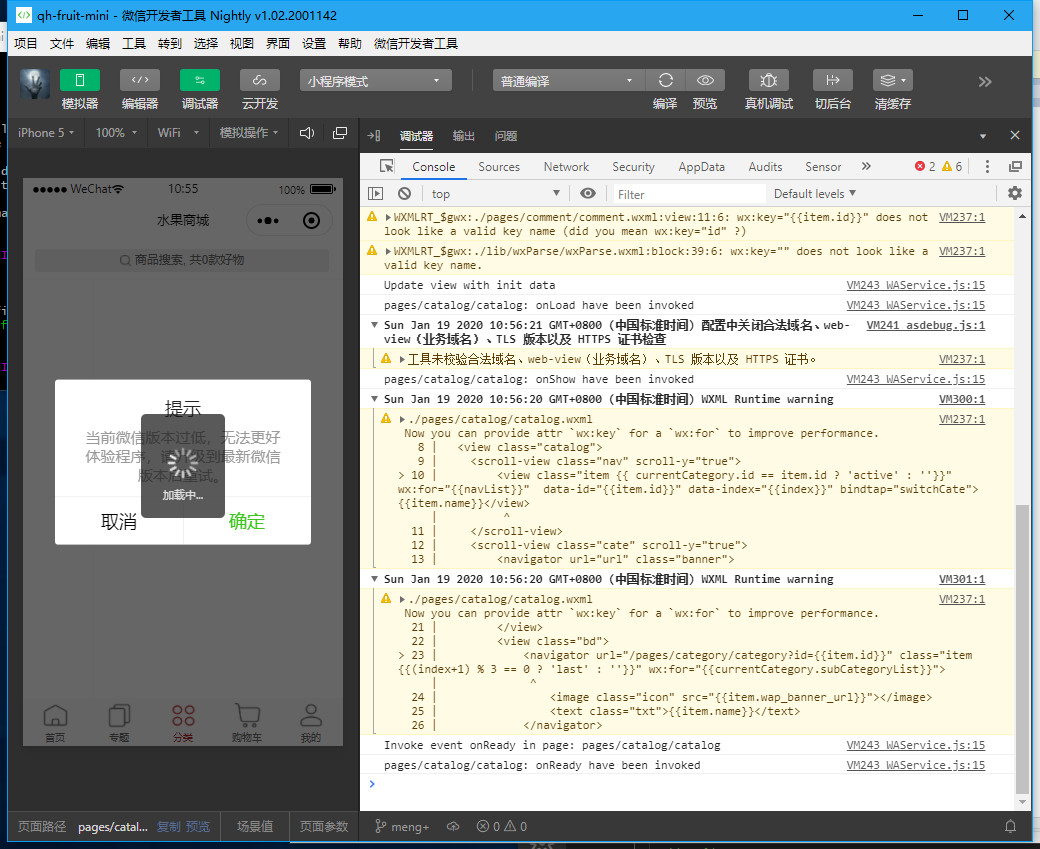Open the Default levels dropdown
This screenshot has height=849, width=1040.
click(x=814, y=194)
